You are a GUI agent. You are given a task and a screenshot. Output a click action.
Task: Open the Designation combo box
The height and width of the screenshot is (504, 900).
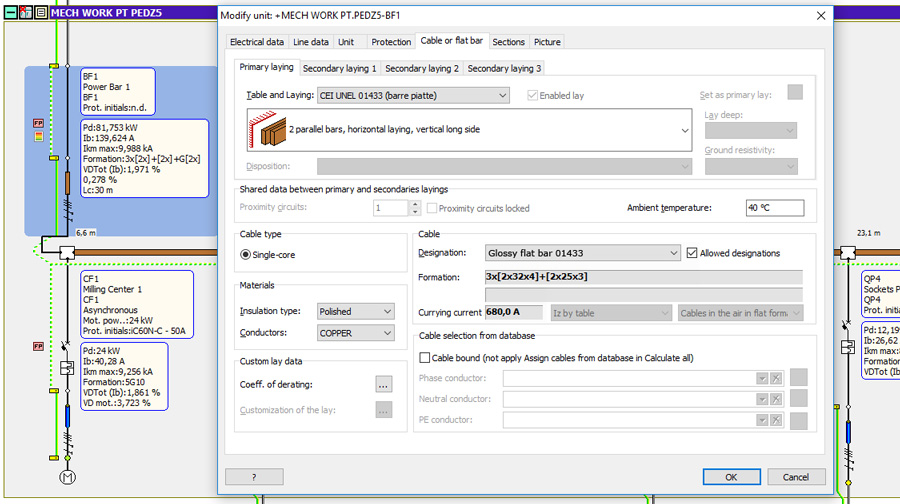tap(582, 253)
